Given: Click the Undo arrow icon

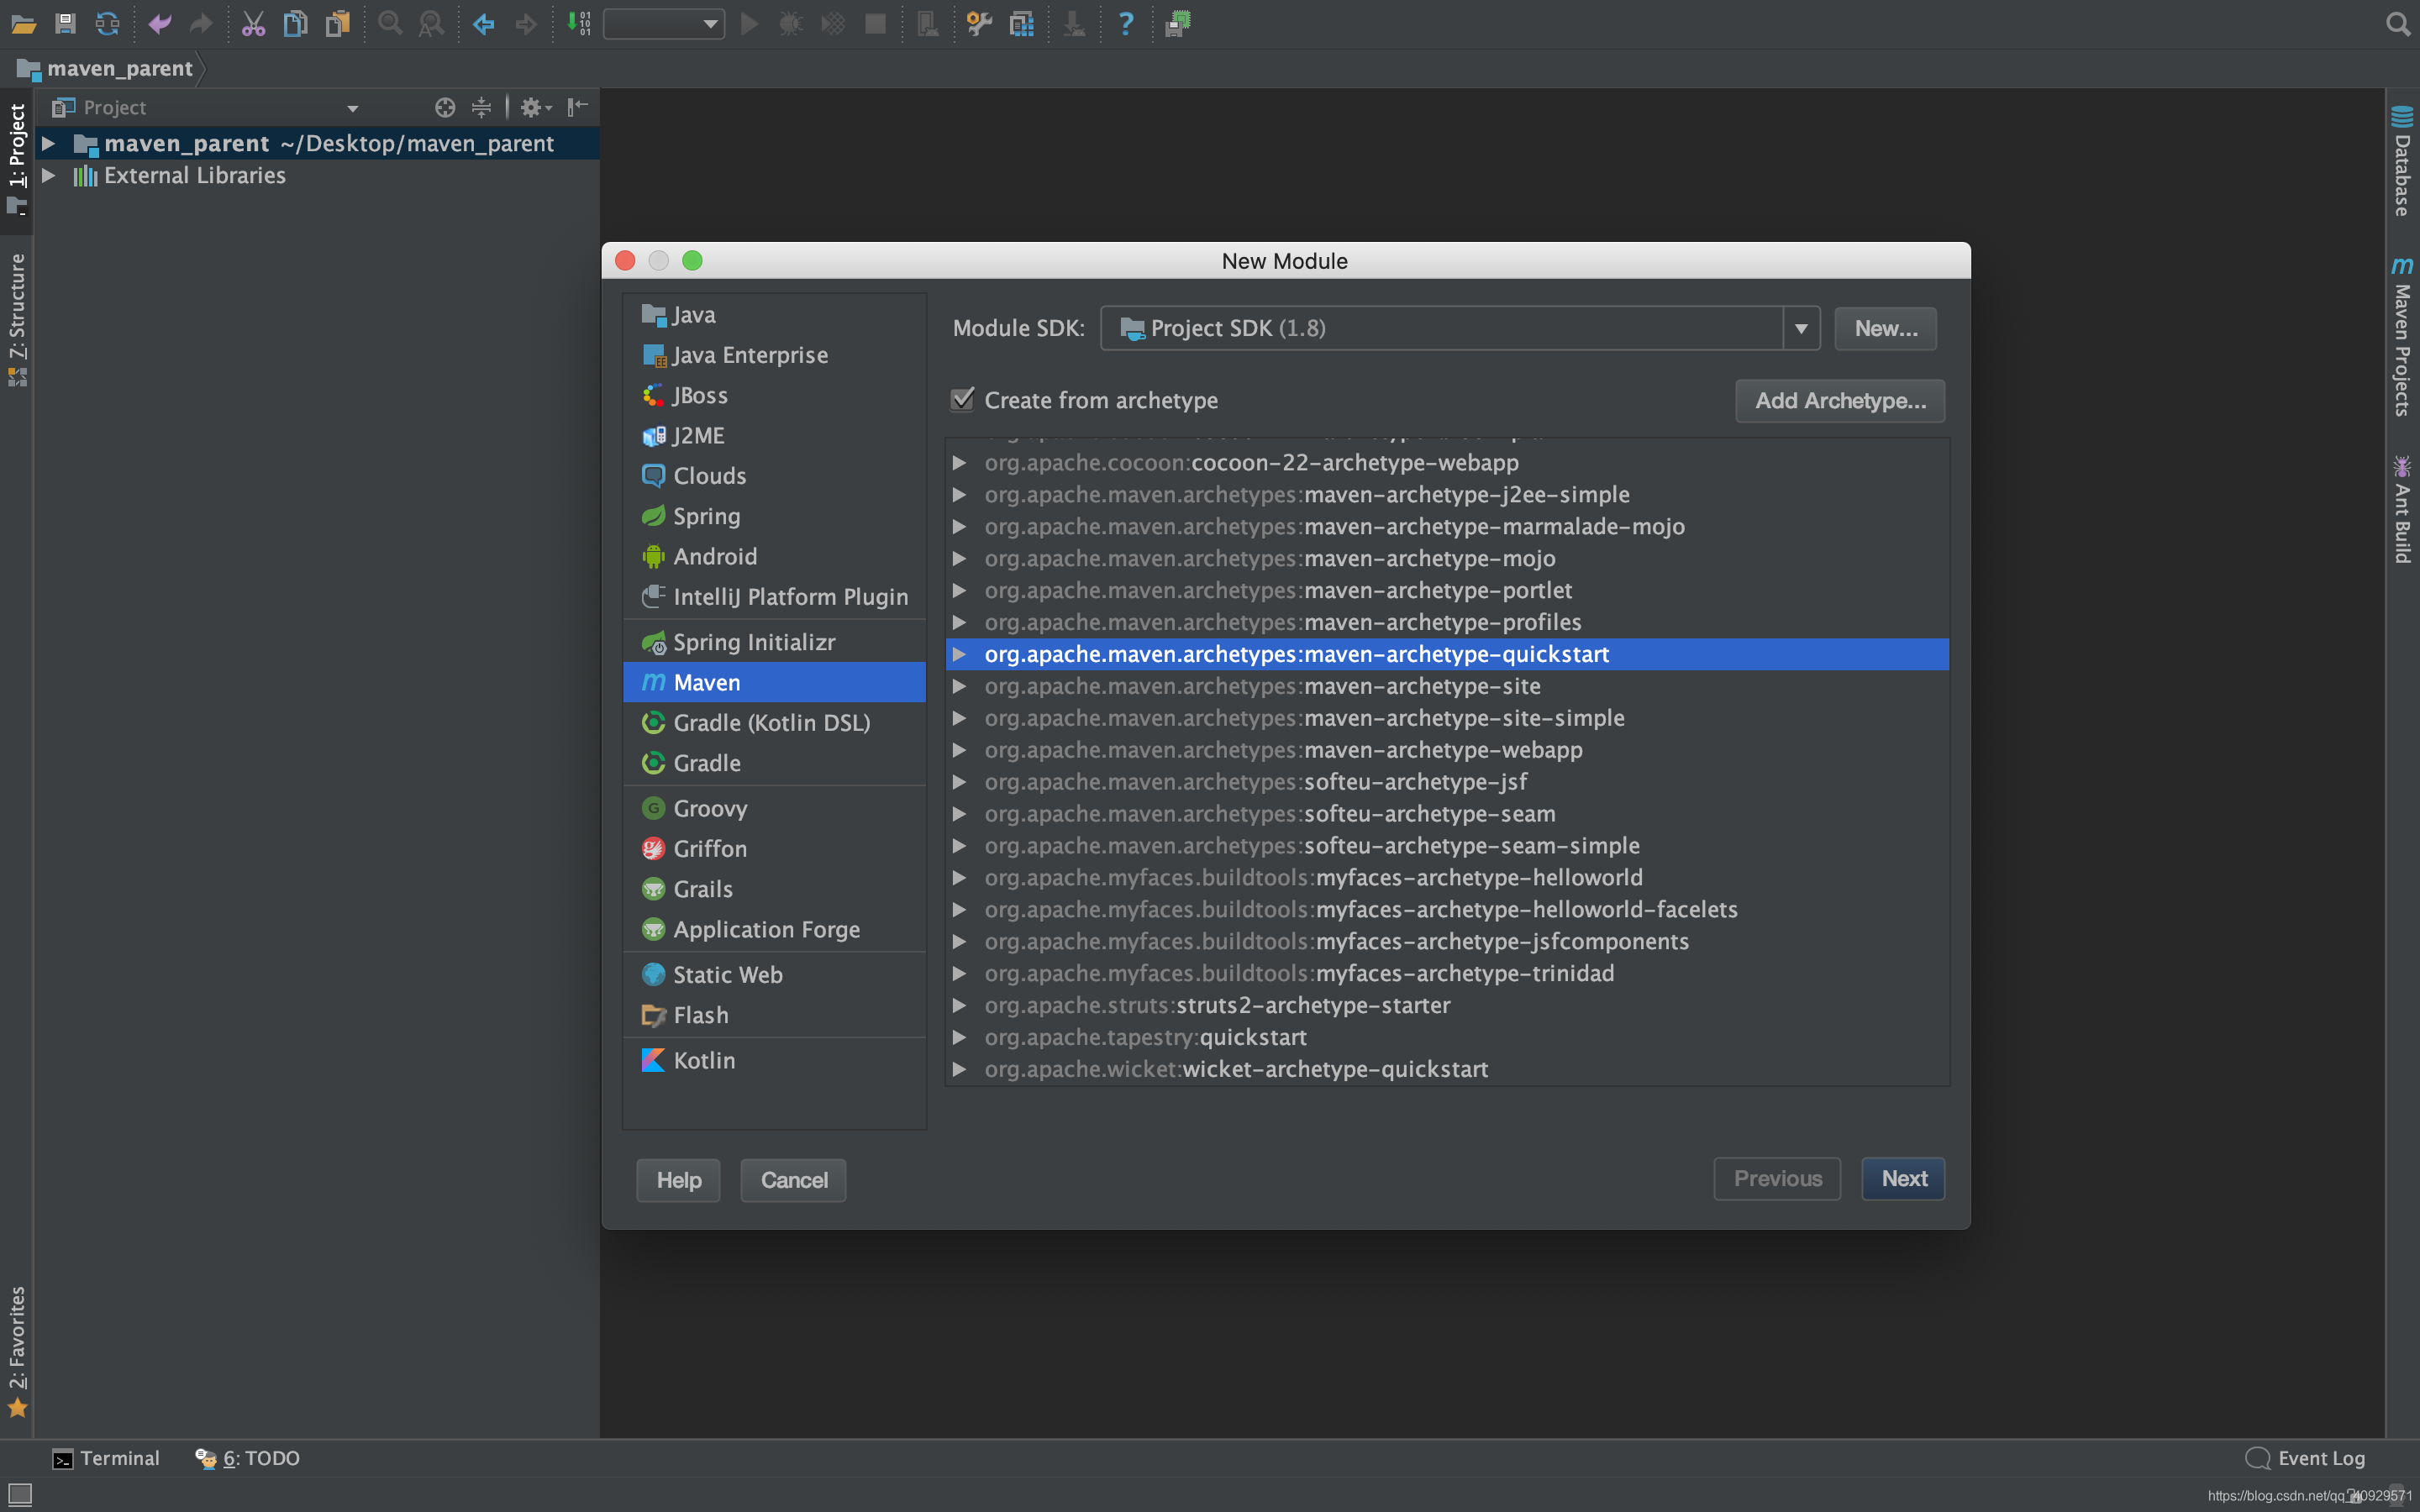Looking at the screenshot, I should pyautogui.click(x=159, y=23).
